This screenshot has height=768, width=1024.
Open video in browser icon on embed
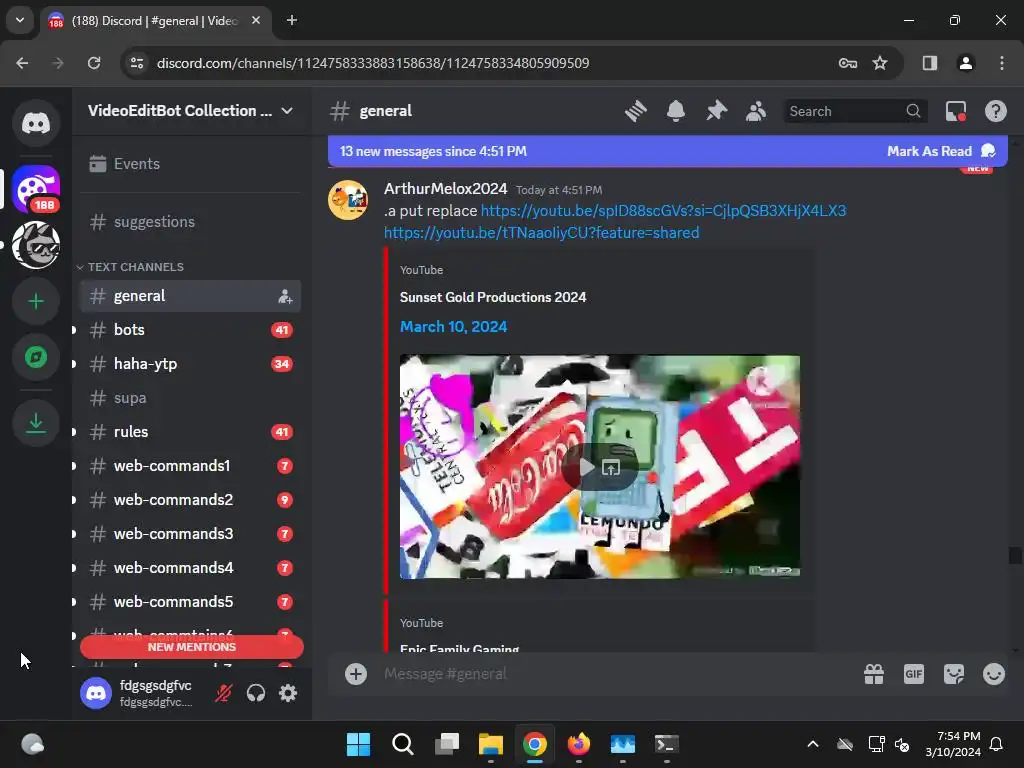click(611, 468)
